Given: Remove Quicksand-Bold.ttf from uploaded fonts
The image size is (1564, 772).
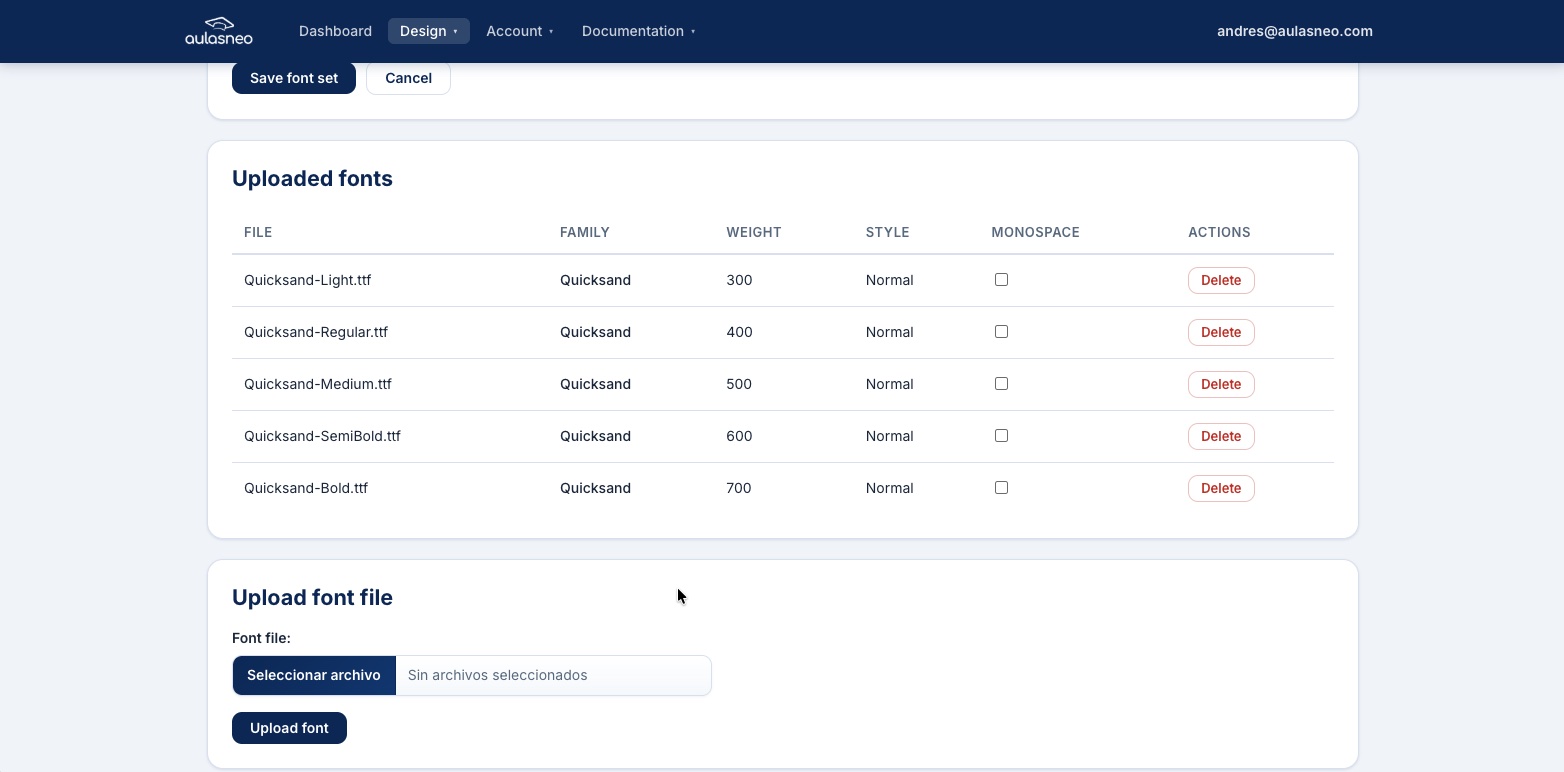Looking at the screenshot, I should (1220, 489).
